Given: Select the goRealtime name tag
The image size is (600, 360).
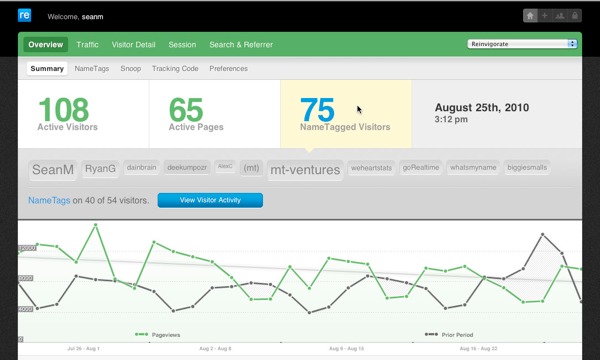Looking at the screenshot, I should pos(421,168).
